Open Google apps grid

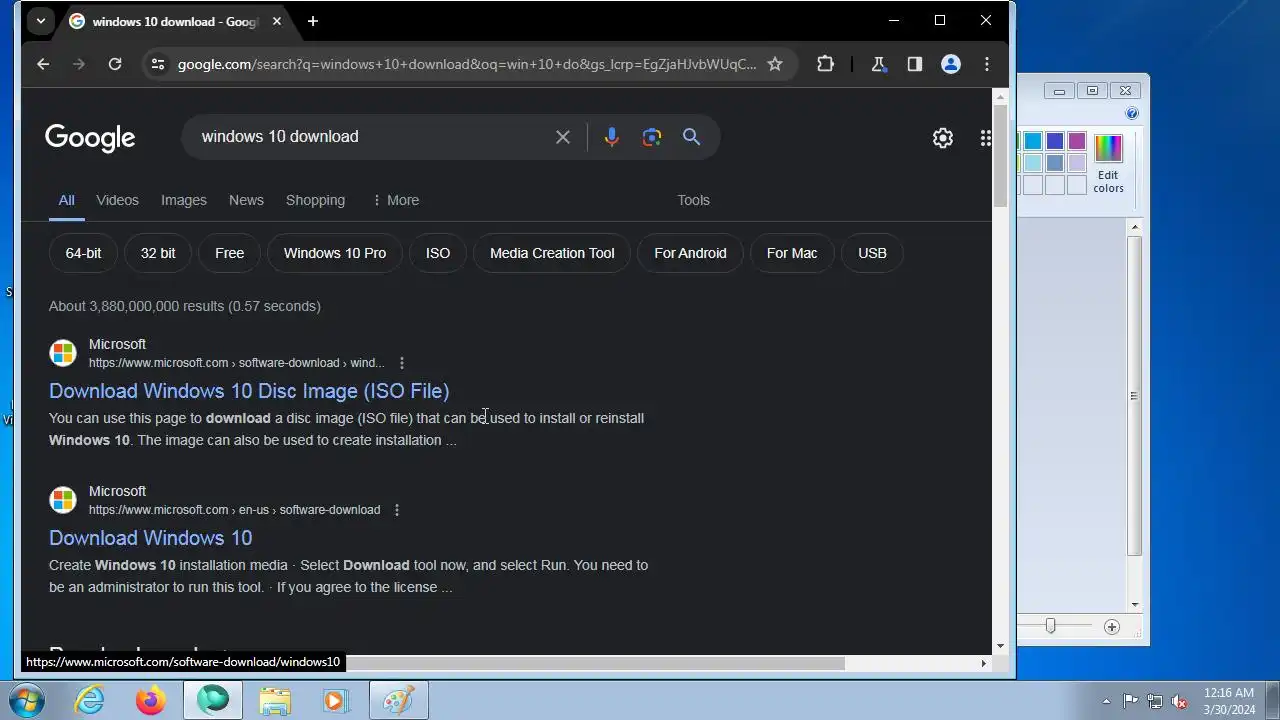(x=986, y=138)
